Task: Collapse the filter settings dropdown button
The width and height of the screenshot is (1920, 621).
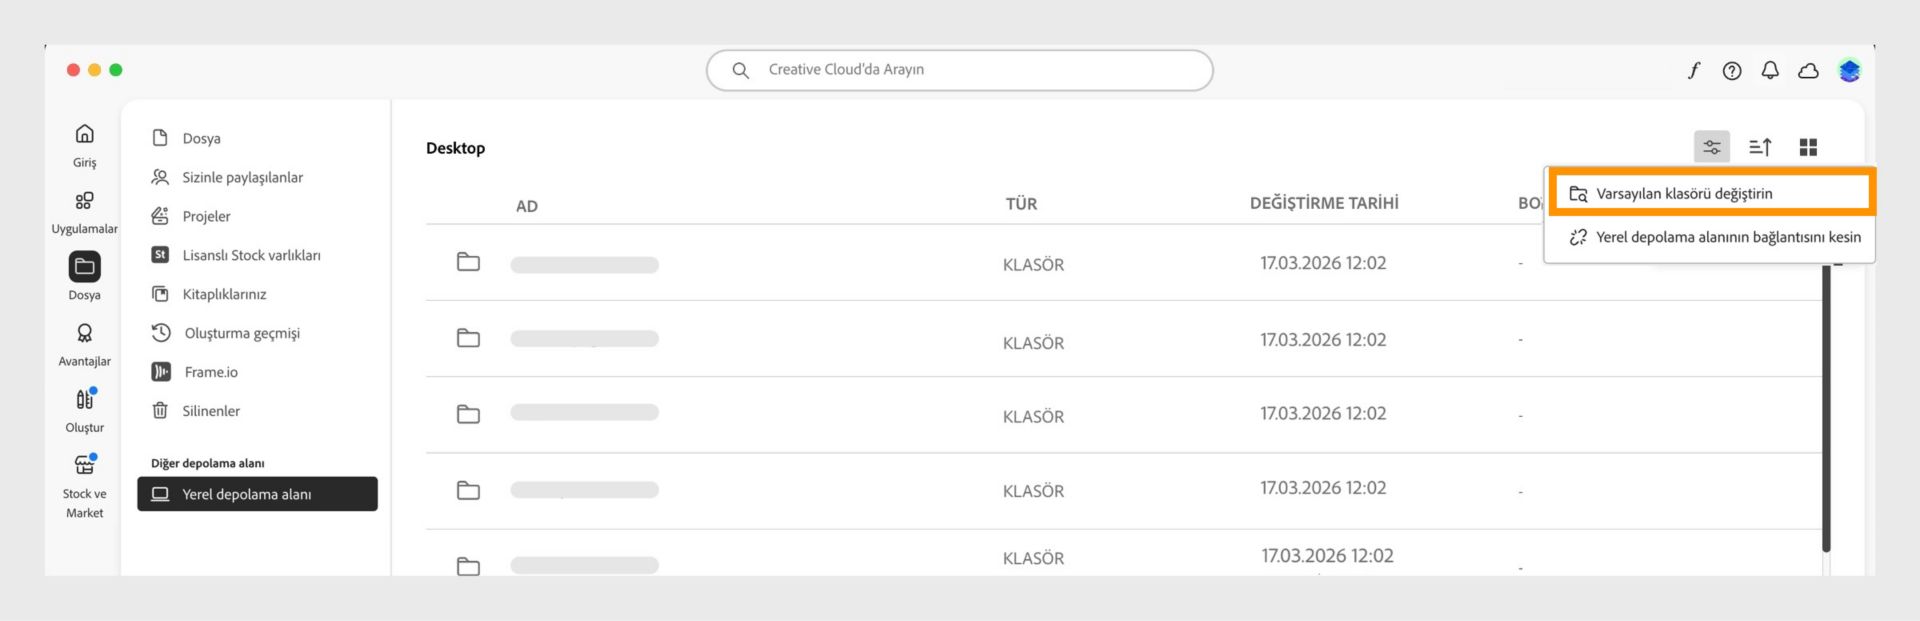Action: click(x=1712, y=147)
